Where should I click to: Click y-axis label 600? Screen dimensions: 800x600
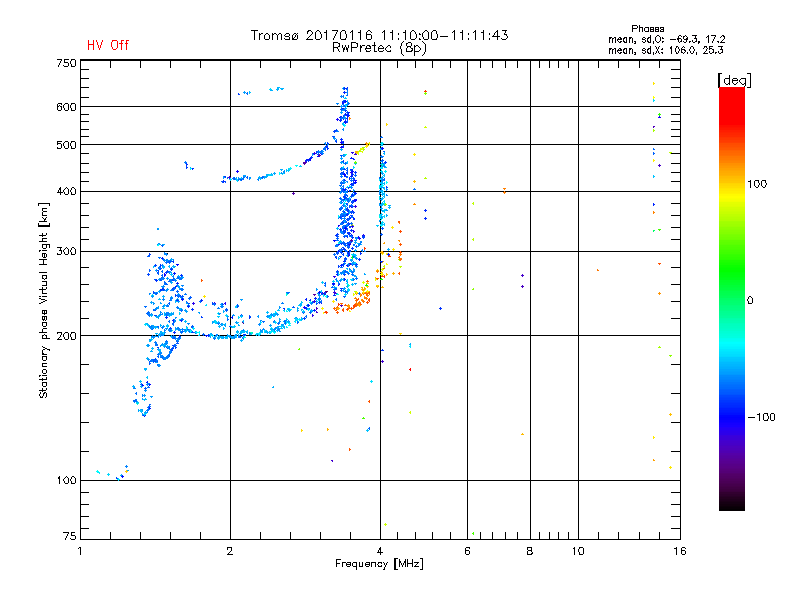click(x=66, y=107)
